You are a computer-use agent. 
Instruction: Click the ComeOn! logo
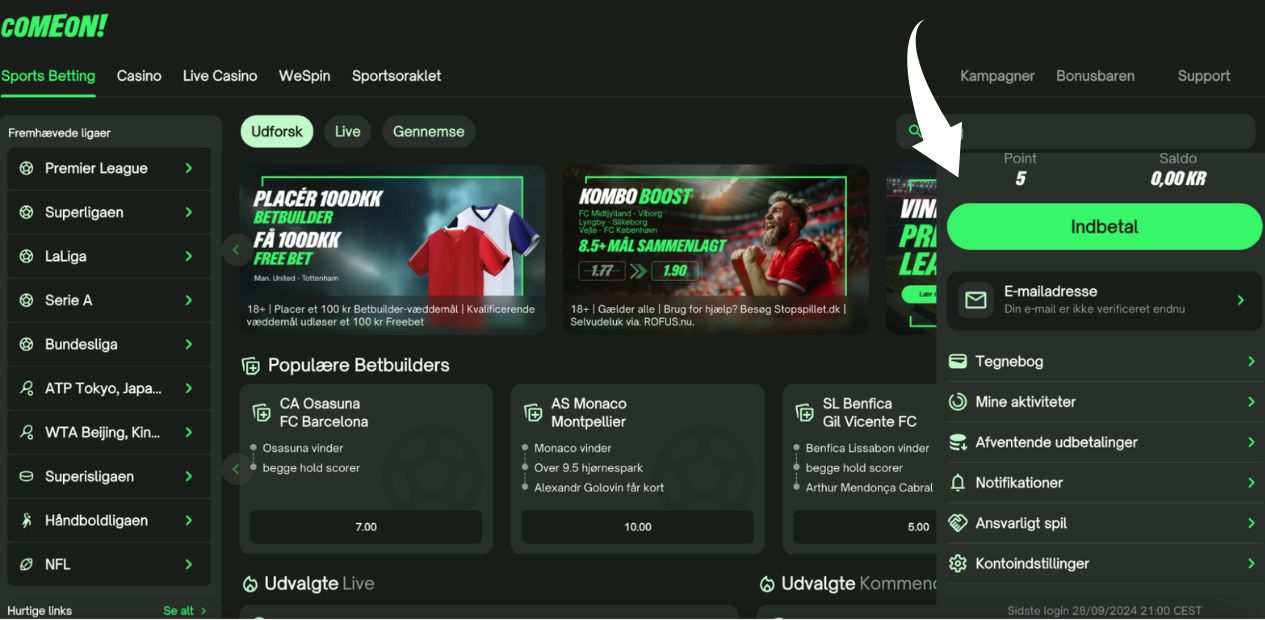pos(54,27)
